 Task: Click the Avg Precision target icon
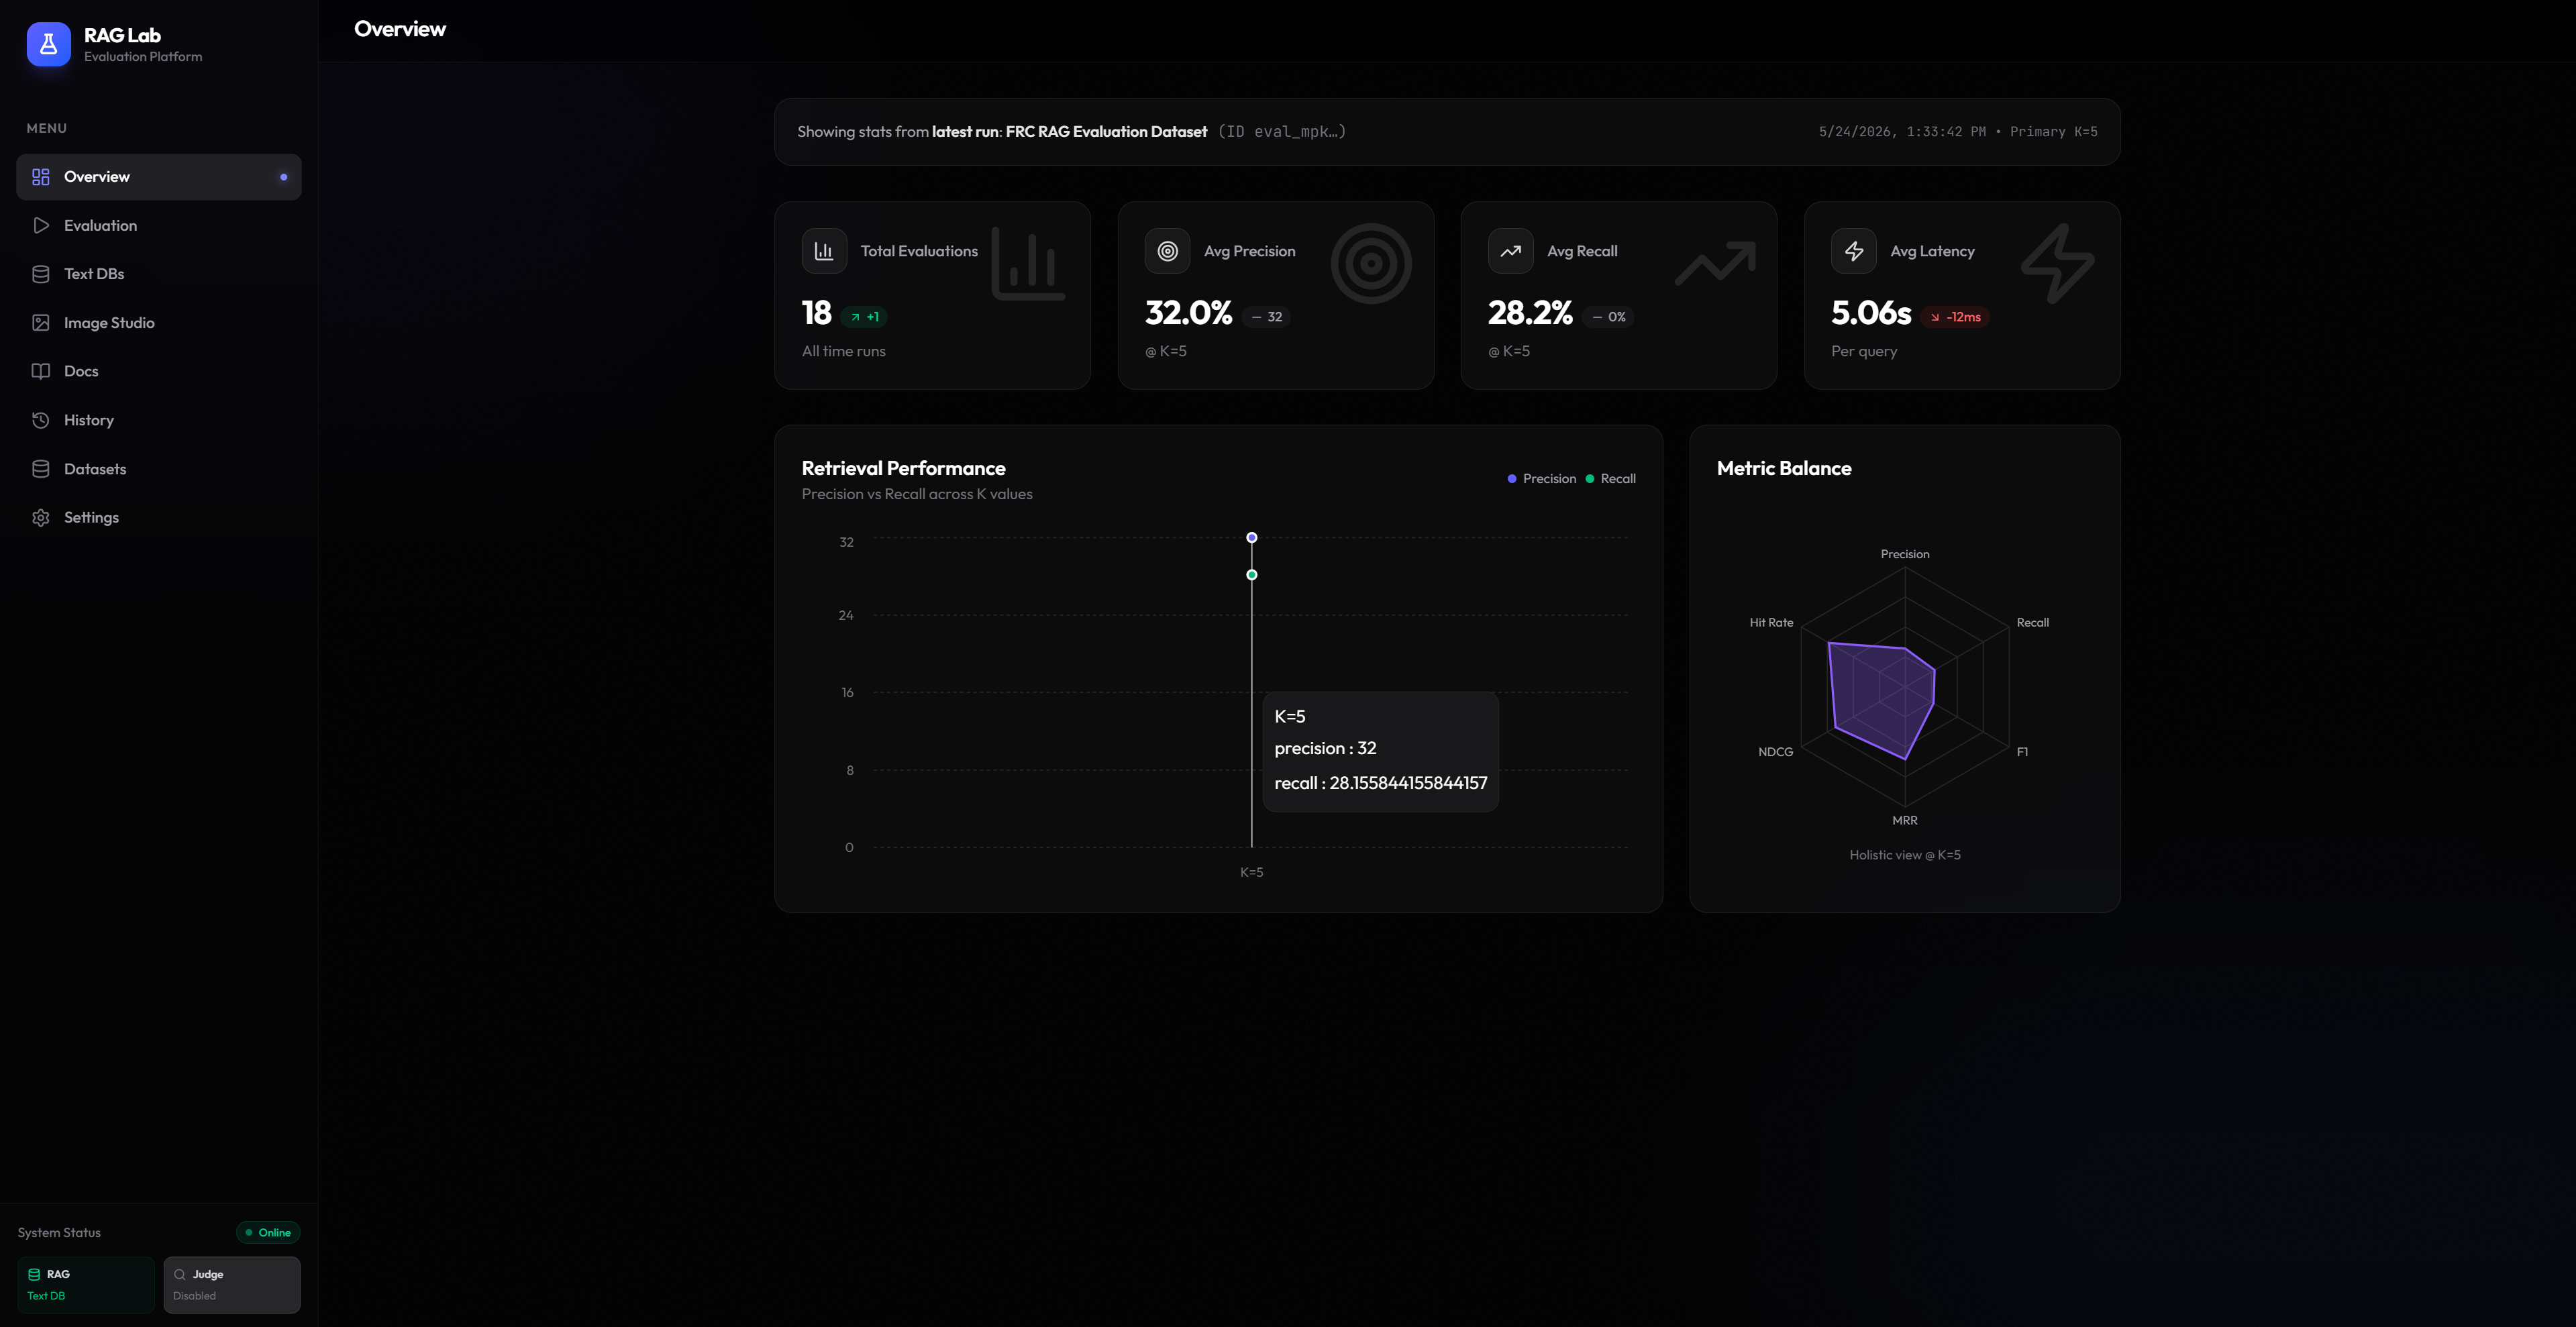(1167, 251)
